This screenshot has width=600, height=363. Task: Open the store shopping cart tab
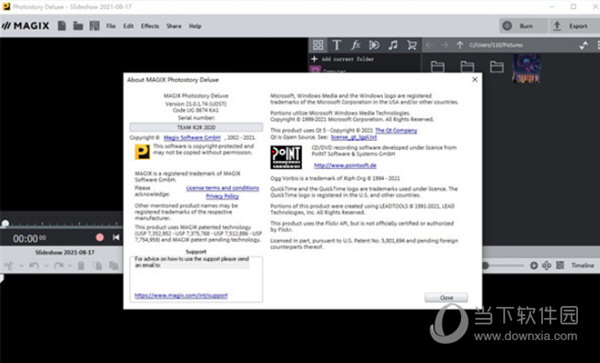[412, 45]
